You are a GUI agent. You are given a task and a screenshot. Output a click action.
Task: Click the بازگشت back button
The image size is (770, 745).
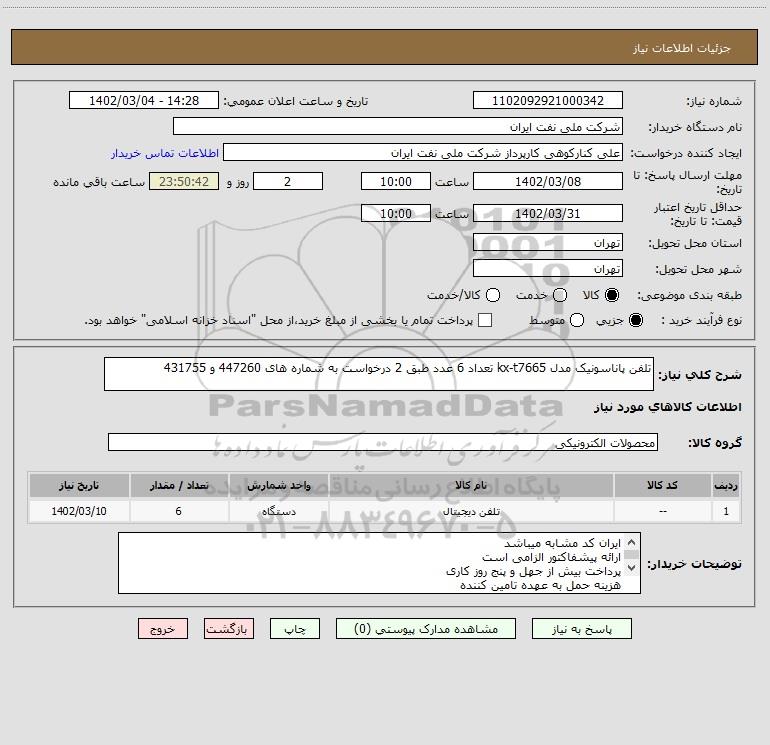coord(229,629)
